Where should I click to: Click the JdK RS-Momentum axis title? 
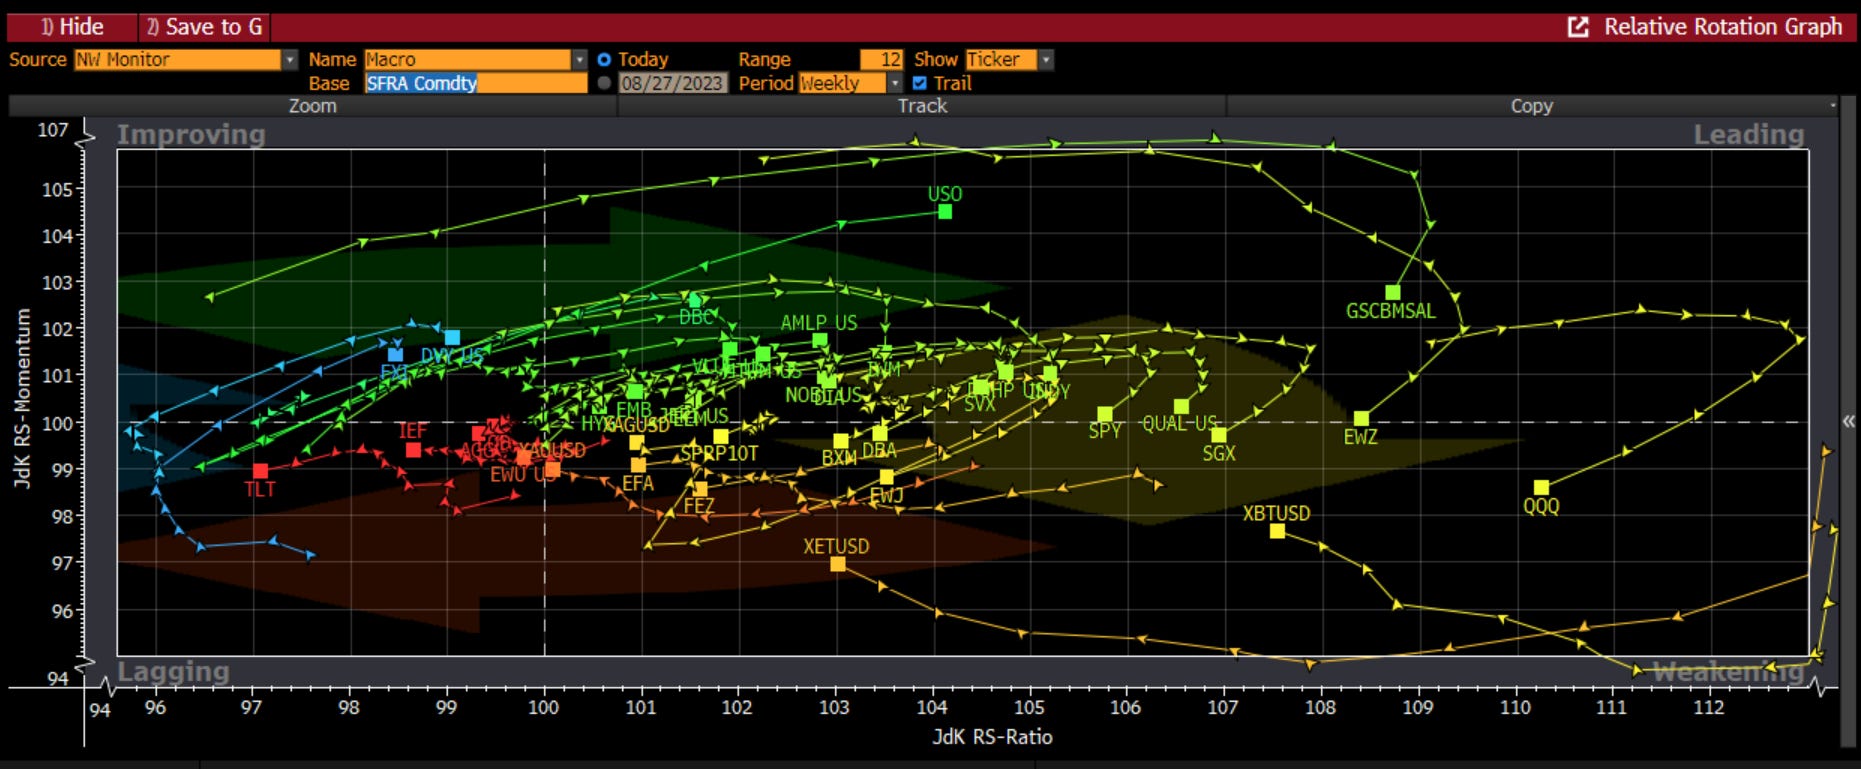pyautogui.click(x=22, y=398)
